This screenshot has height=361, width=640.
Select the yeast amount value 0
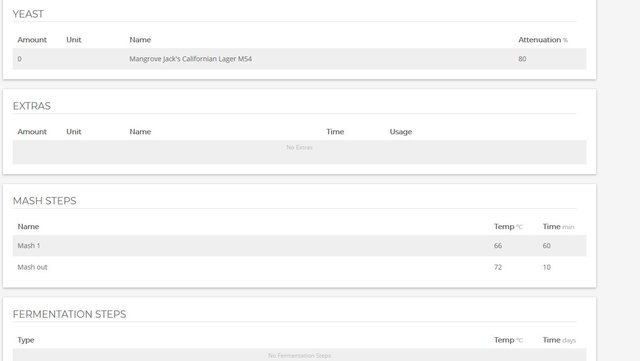[x=19, y=59]
